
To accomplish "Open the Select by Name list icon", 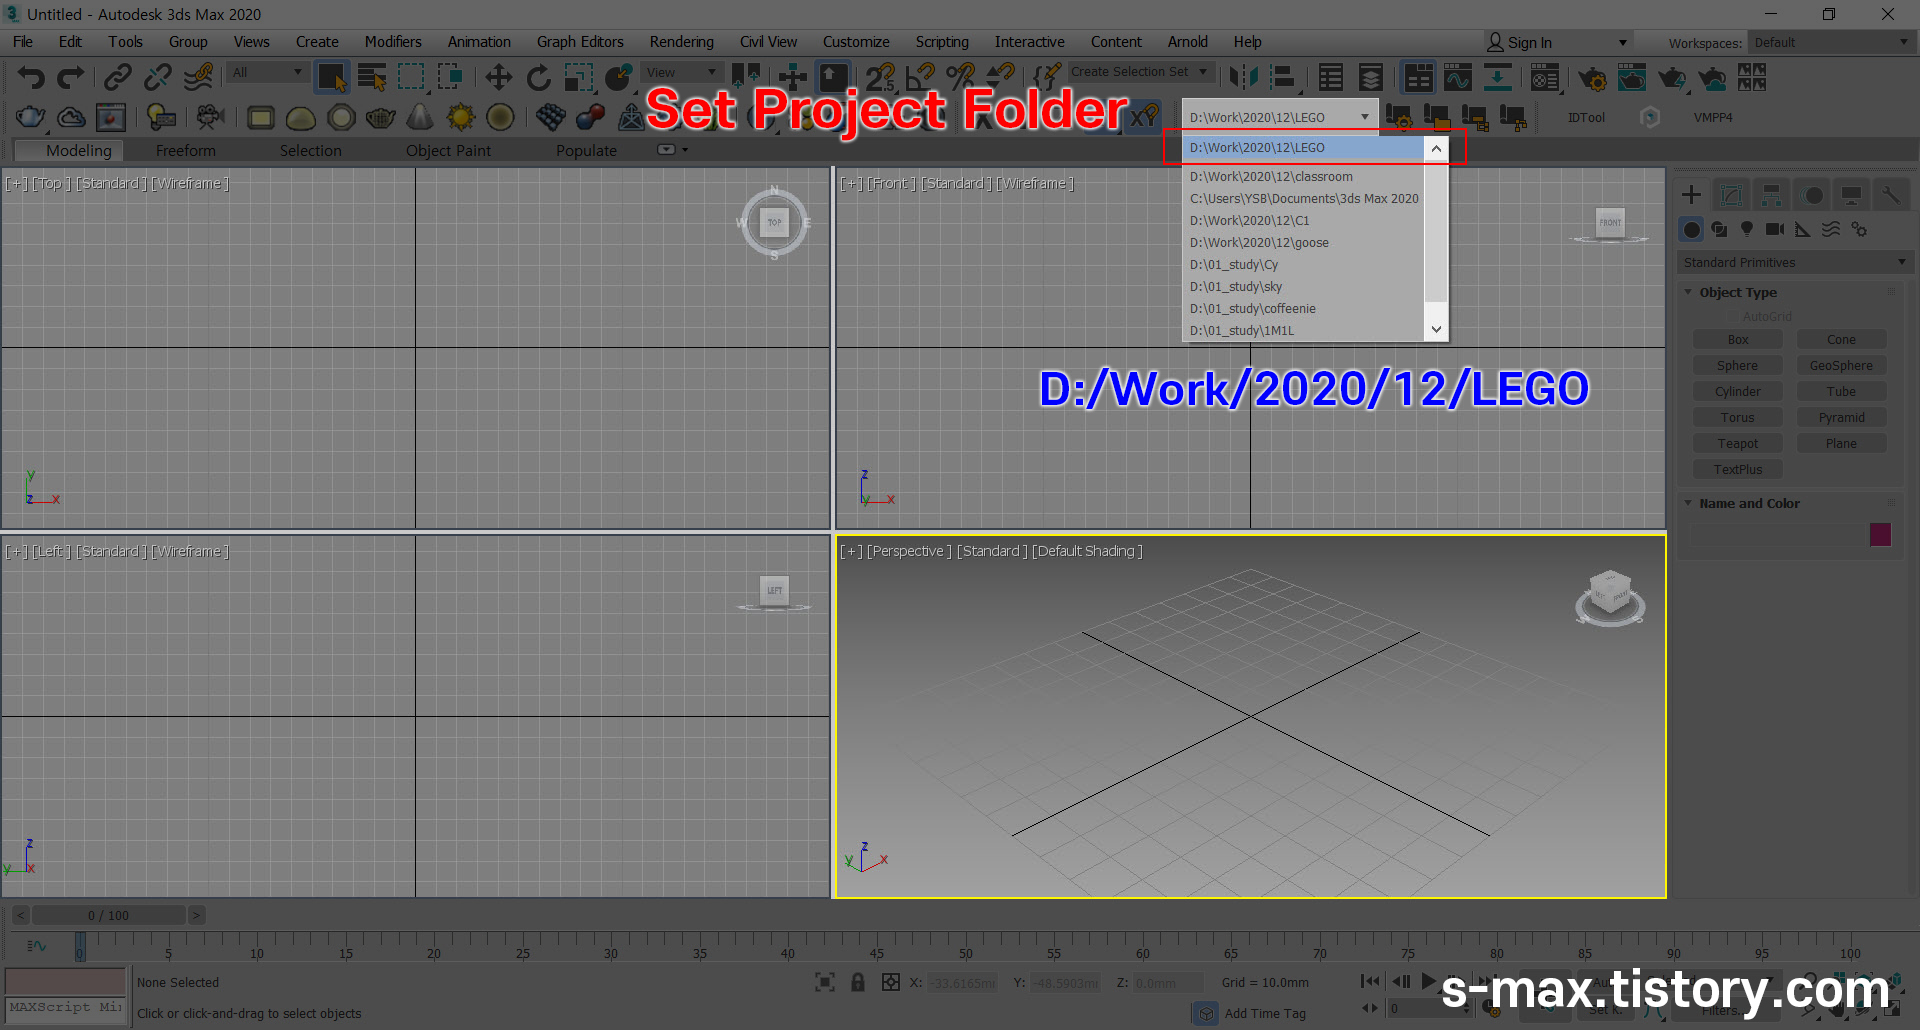I will click(372, 77).
